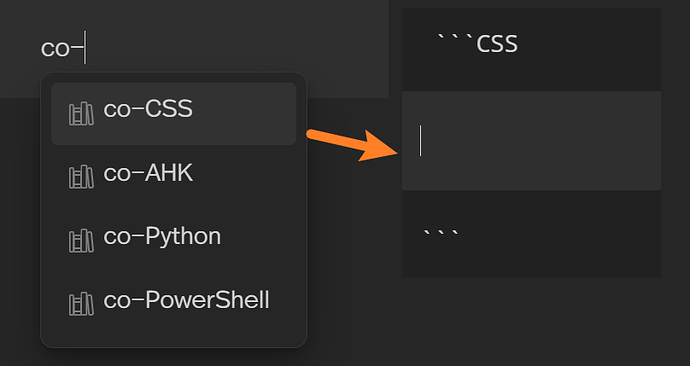The width and height of the screenshot is (690, 366).
Task: Click empty space below co-PowerShell in popup
Action: coord(174,341)
